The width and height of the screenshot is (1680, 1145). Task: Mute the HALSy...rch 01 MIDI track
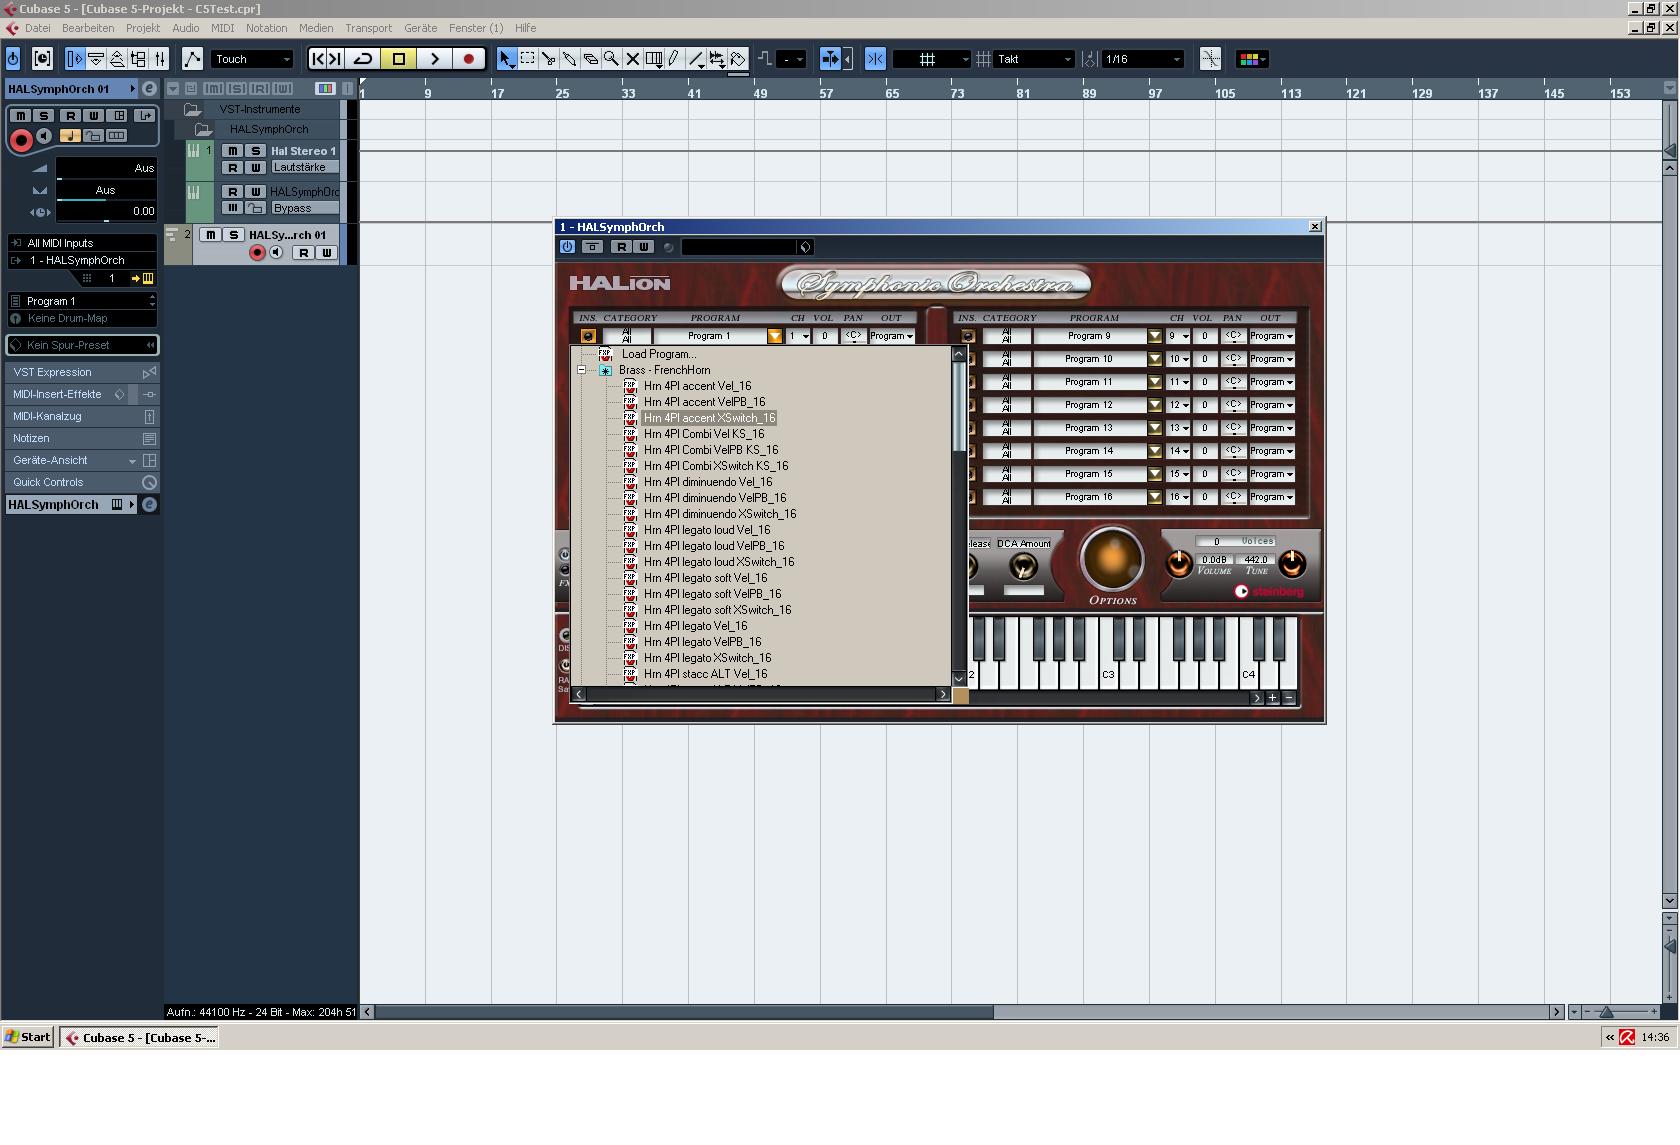210,235
